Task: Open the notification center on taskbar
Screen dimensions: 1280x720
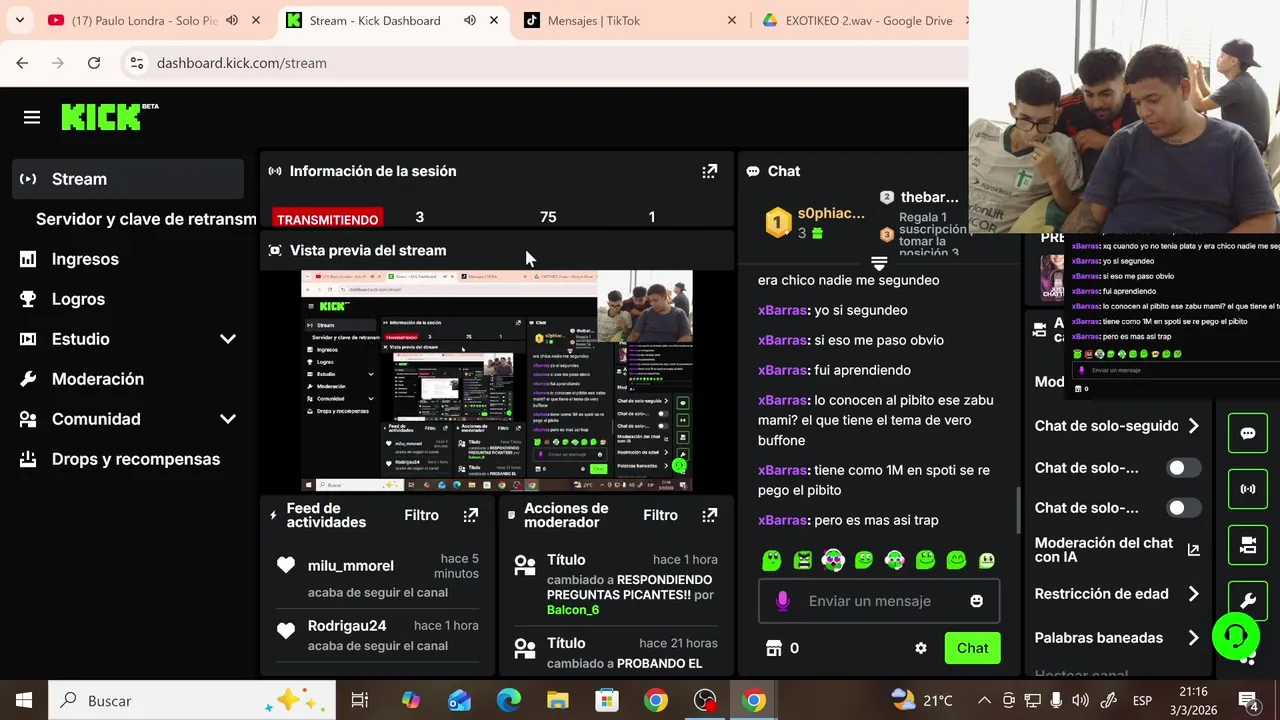Action: coord(1248,701)
